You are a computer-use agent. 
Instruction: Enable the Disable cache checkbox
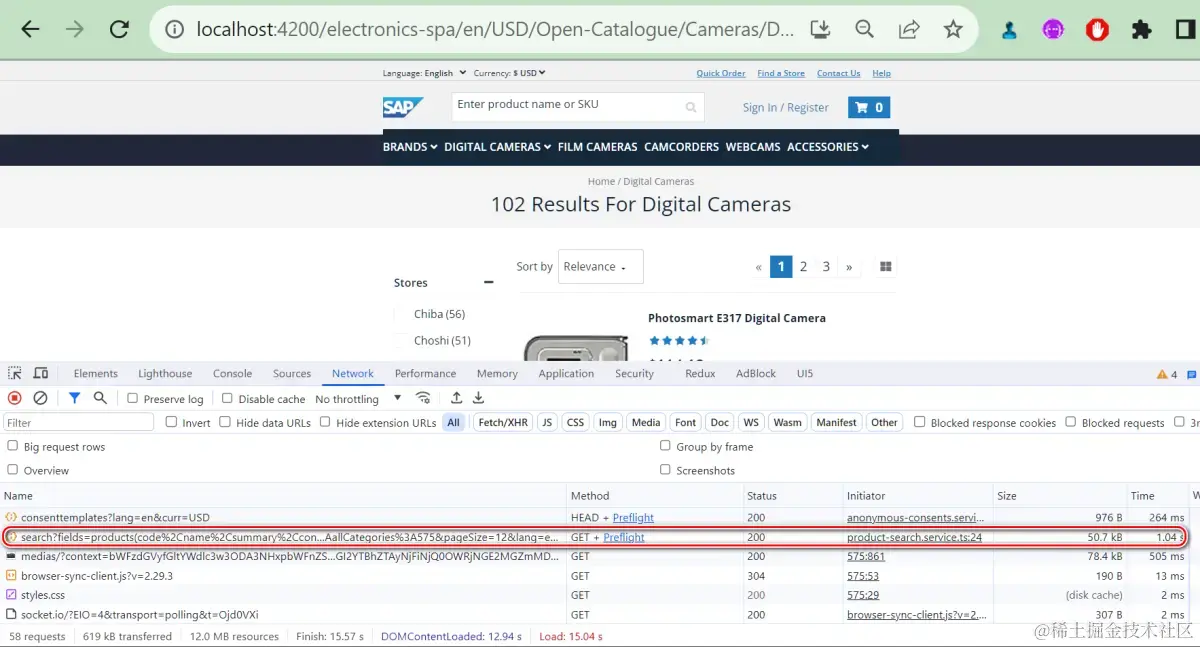tap(227, 398)
